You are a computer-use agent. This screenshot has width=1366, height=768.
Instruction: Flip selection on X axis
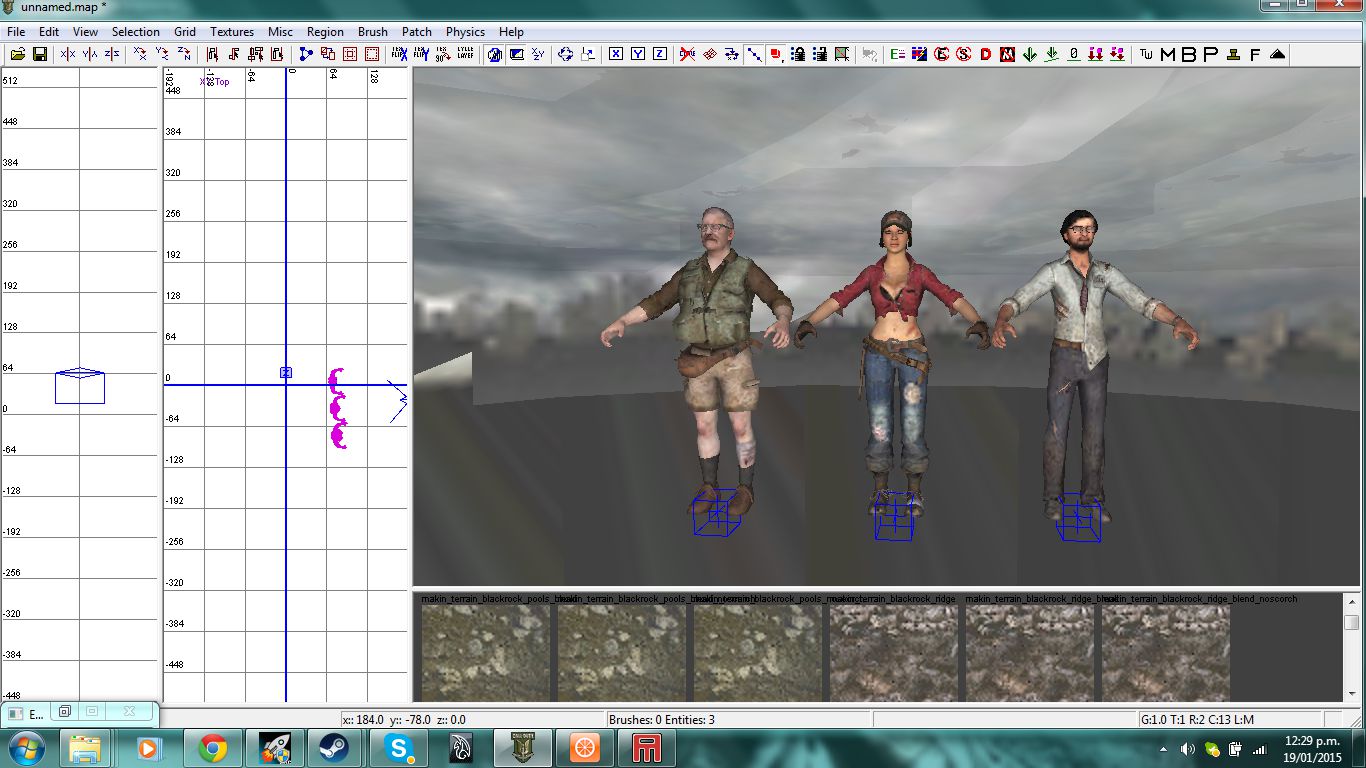pos(68,54)
